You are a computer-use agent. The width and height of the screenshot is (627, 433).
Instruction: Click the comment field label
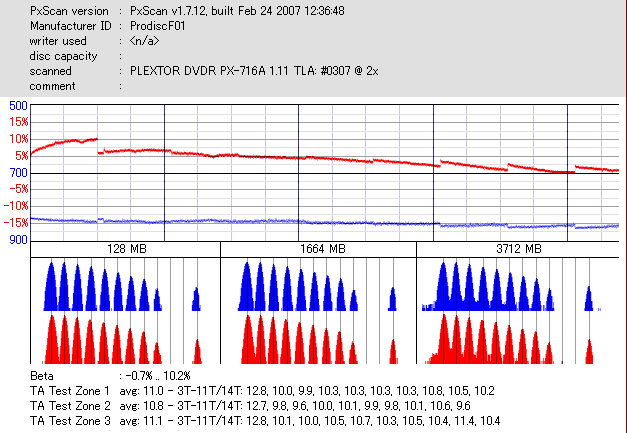tap(52, 86)
